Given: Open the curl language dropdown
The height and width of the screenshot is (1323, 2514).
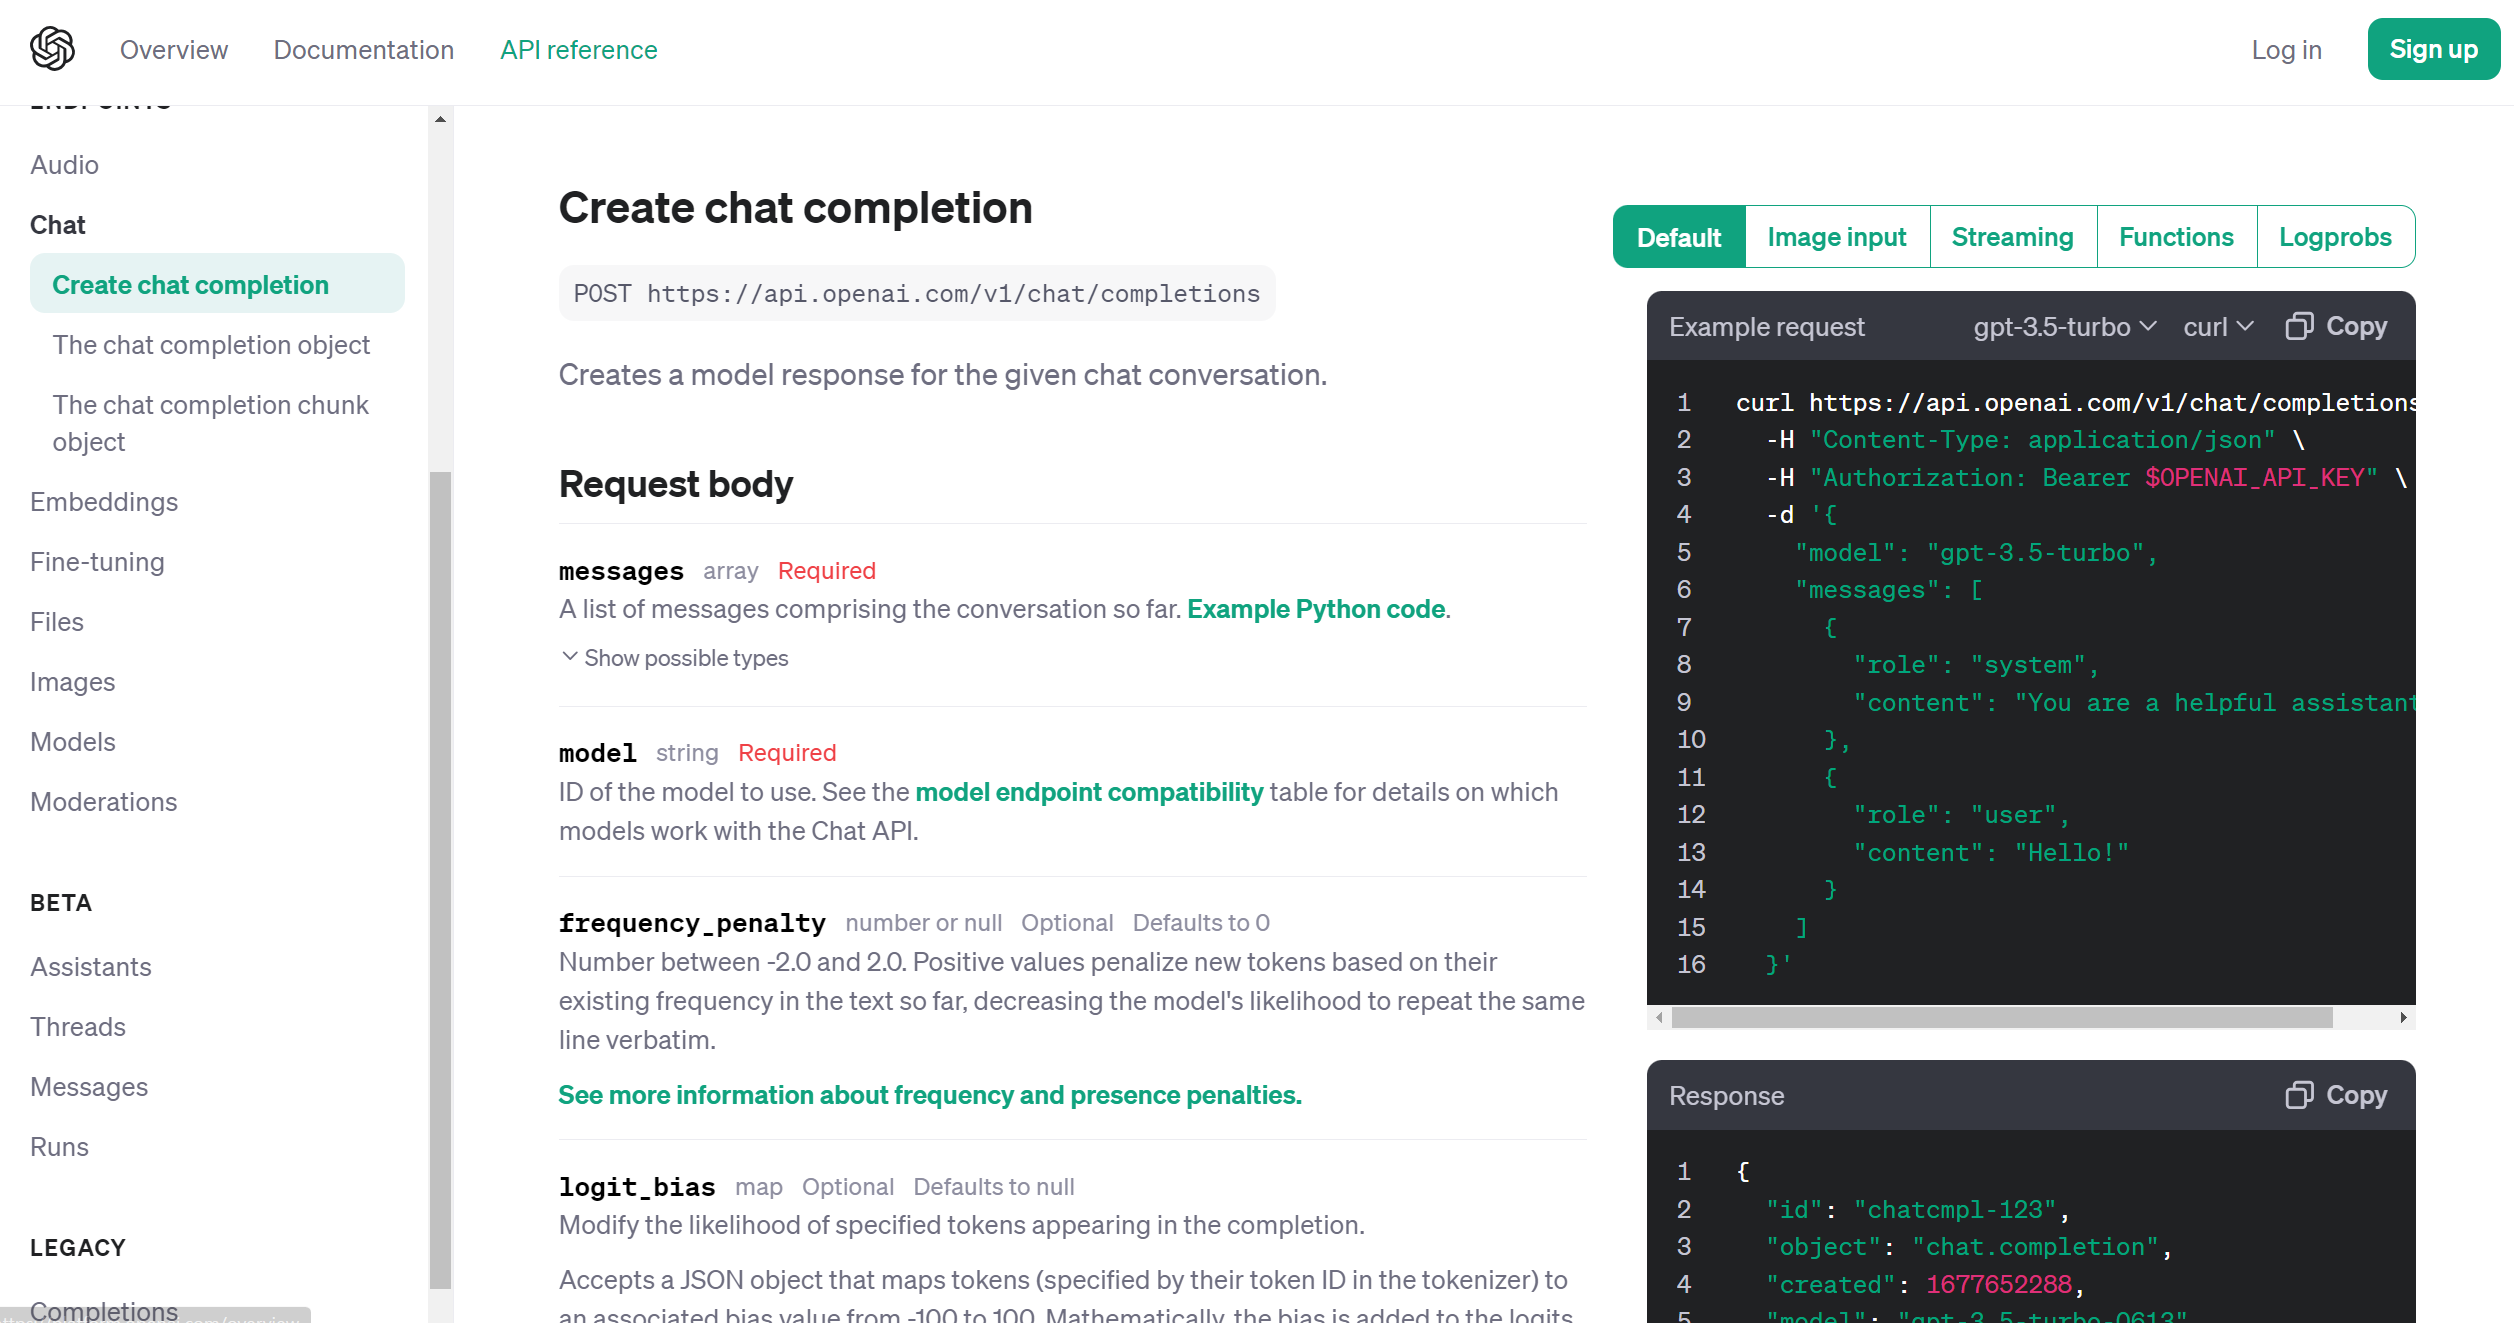Looking at the screenshot, I should (x=2217, y=327).
